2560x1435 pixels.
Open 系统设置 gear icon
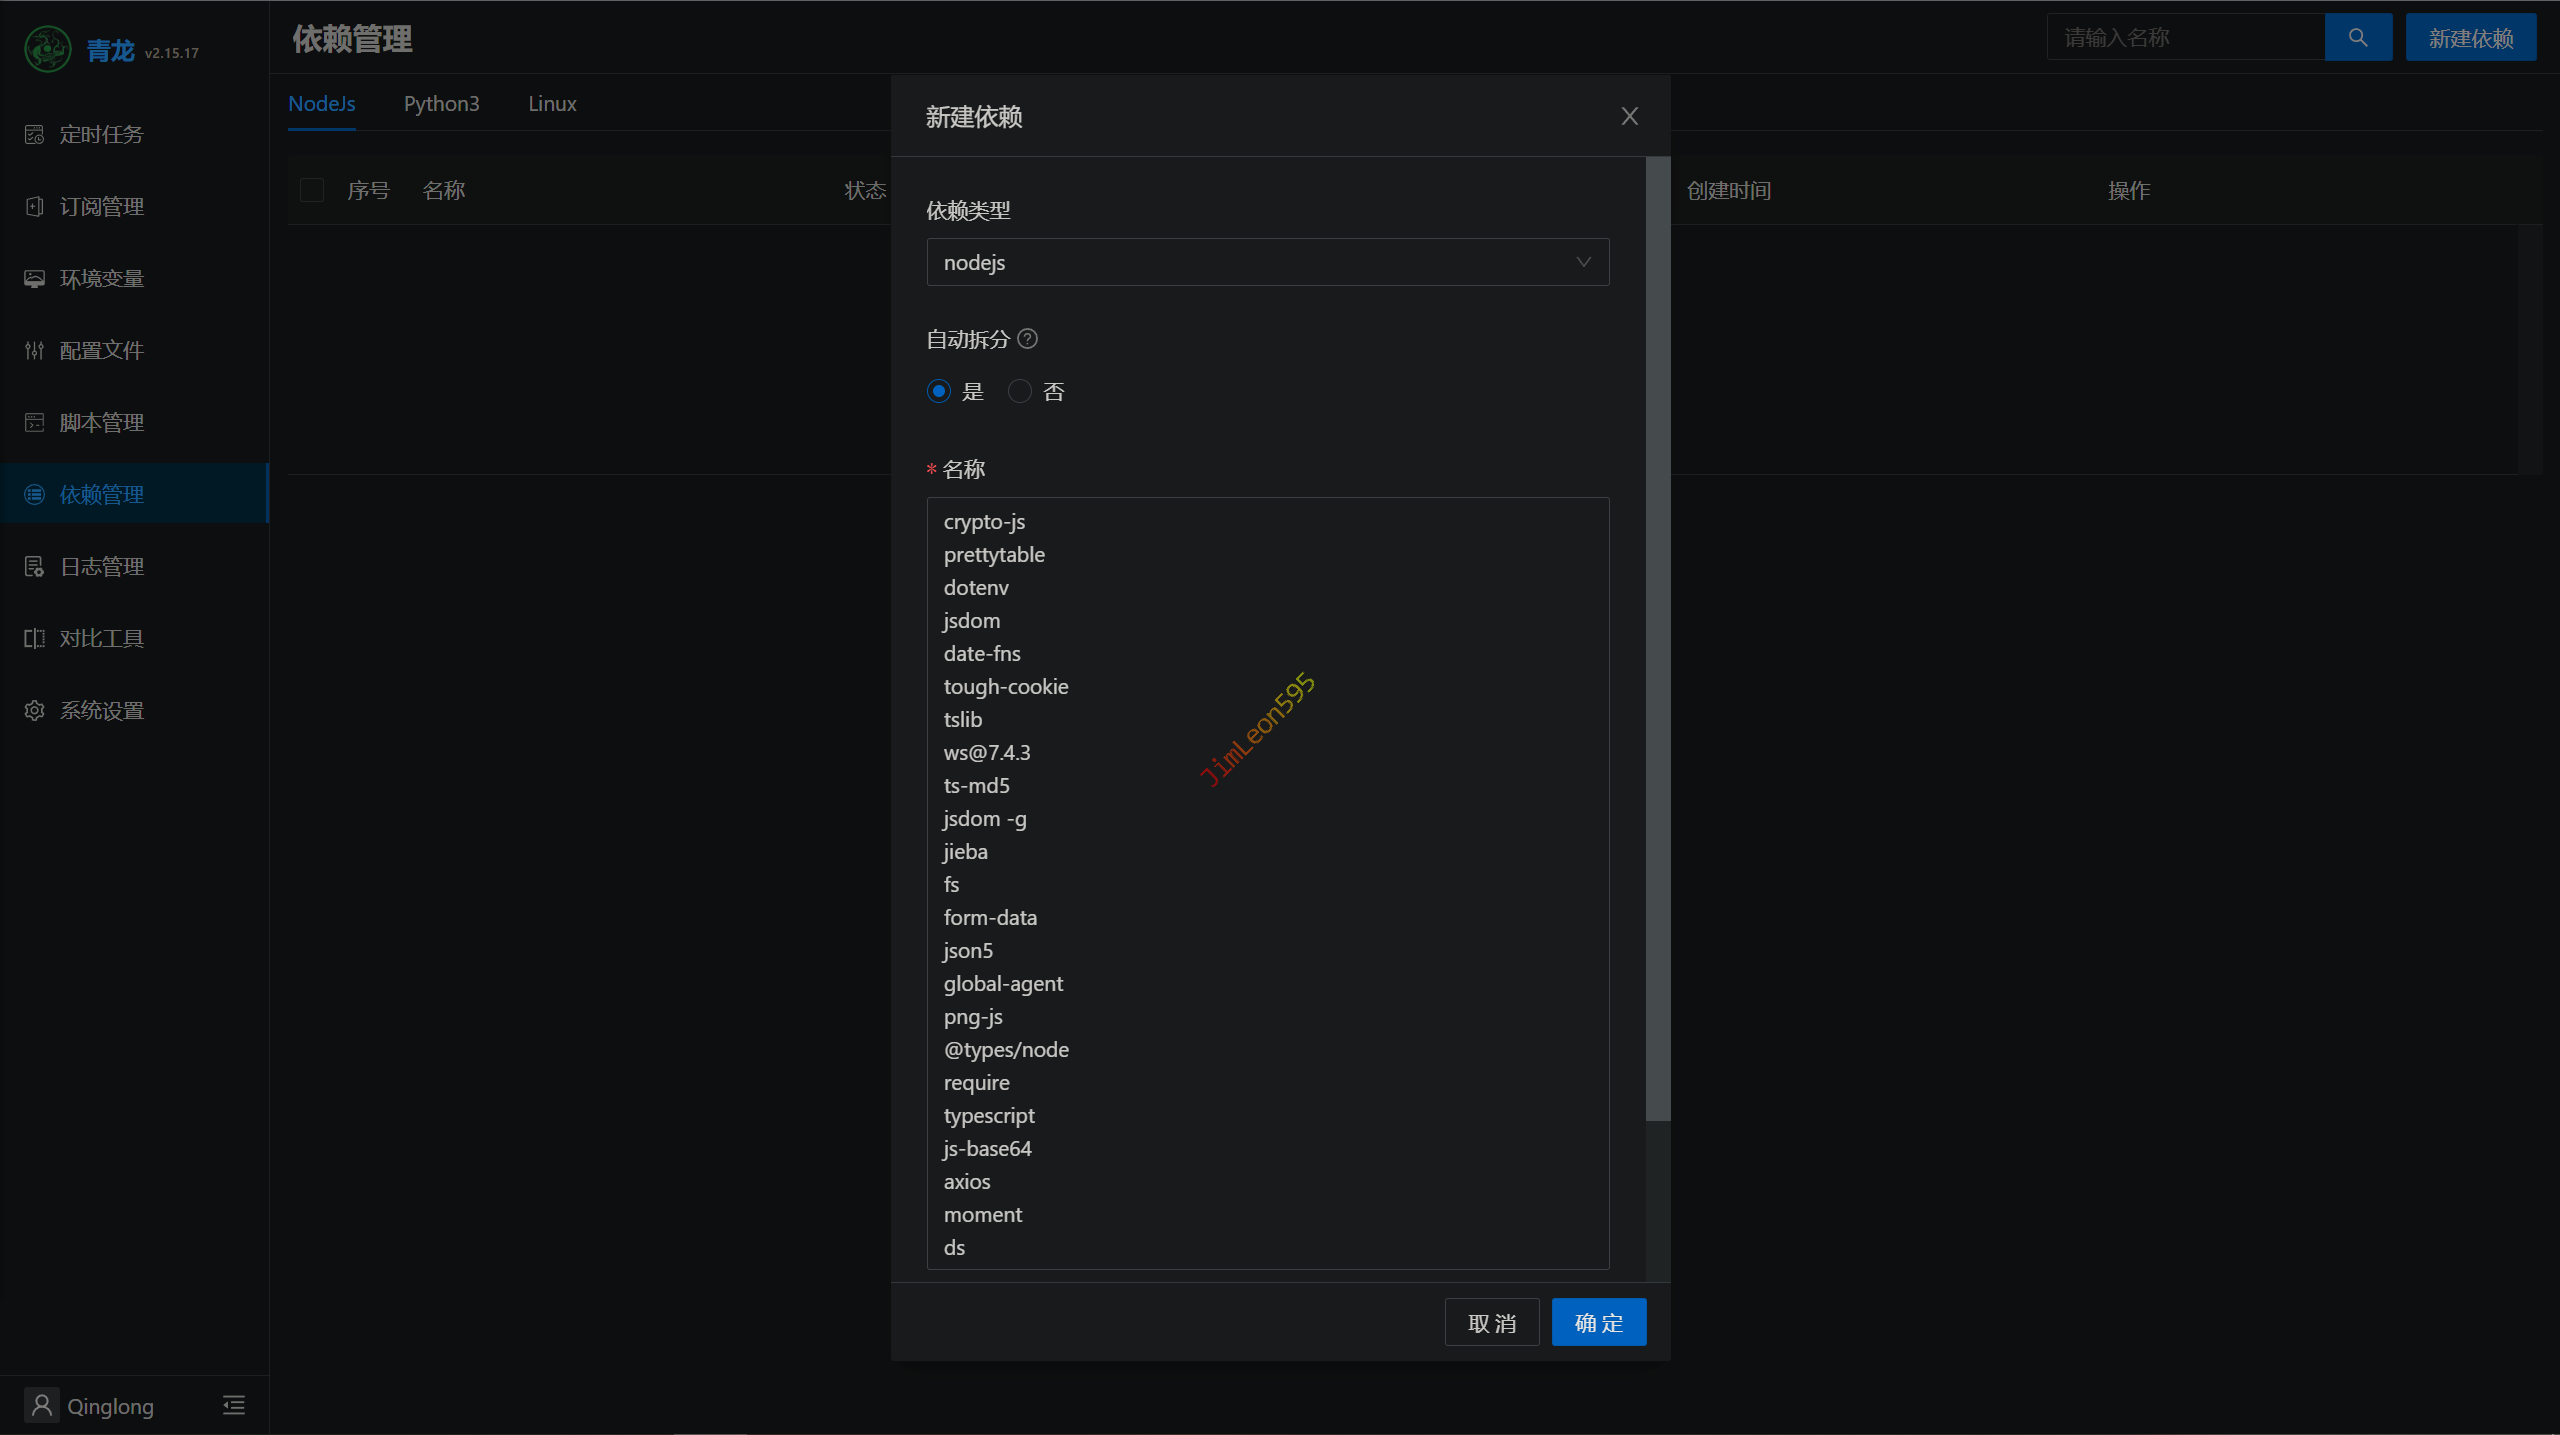(35, 711)
